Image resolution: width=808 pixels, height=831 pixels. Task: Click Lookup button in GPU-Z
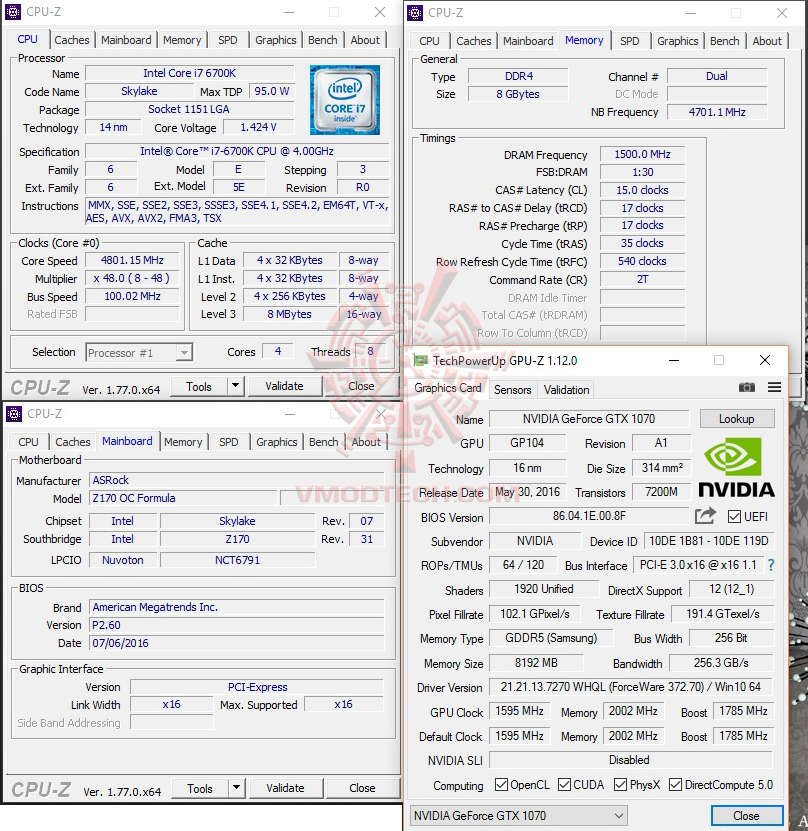[736, 419]
